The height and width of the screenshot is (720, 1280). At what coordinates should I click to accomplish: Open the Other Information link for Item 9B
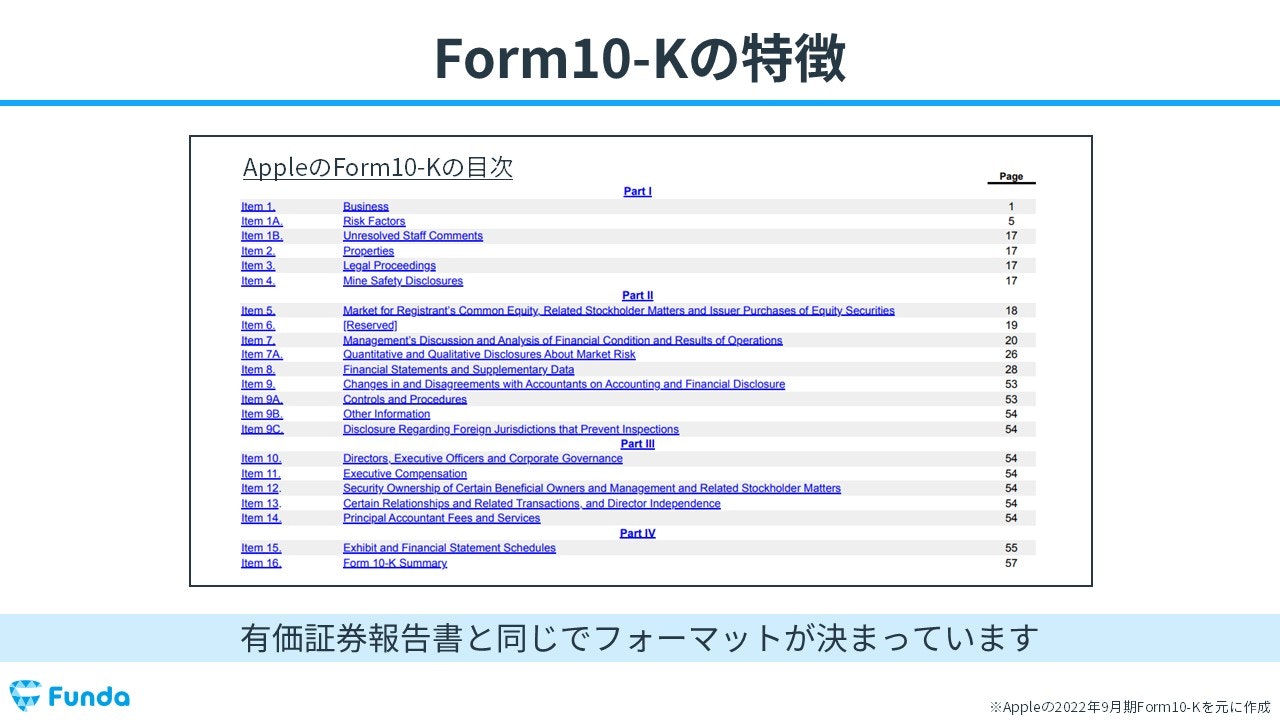point(386,413)
